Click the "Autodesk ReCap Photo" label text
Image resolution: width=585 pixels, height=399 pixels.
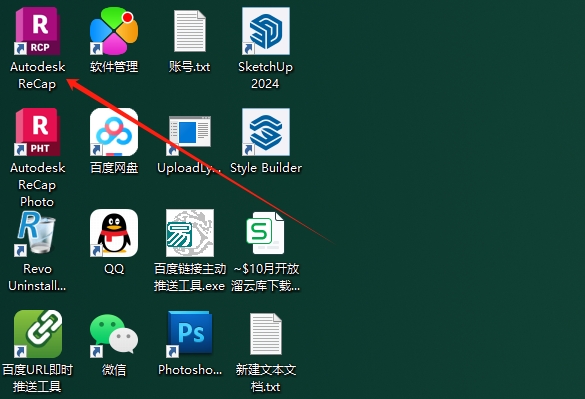[x=37, y=185]
